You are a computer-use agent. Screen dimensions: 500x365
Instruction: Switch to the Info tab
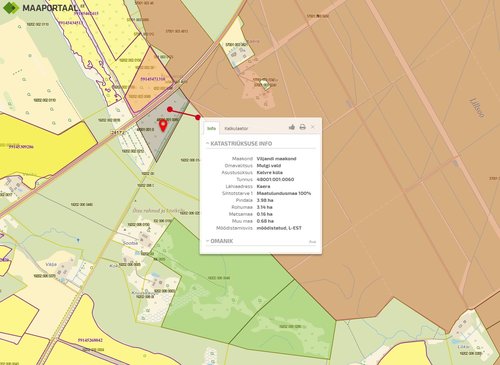tap(211, 128)
